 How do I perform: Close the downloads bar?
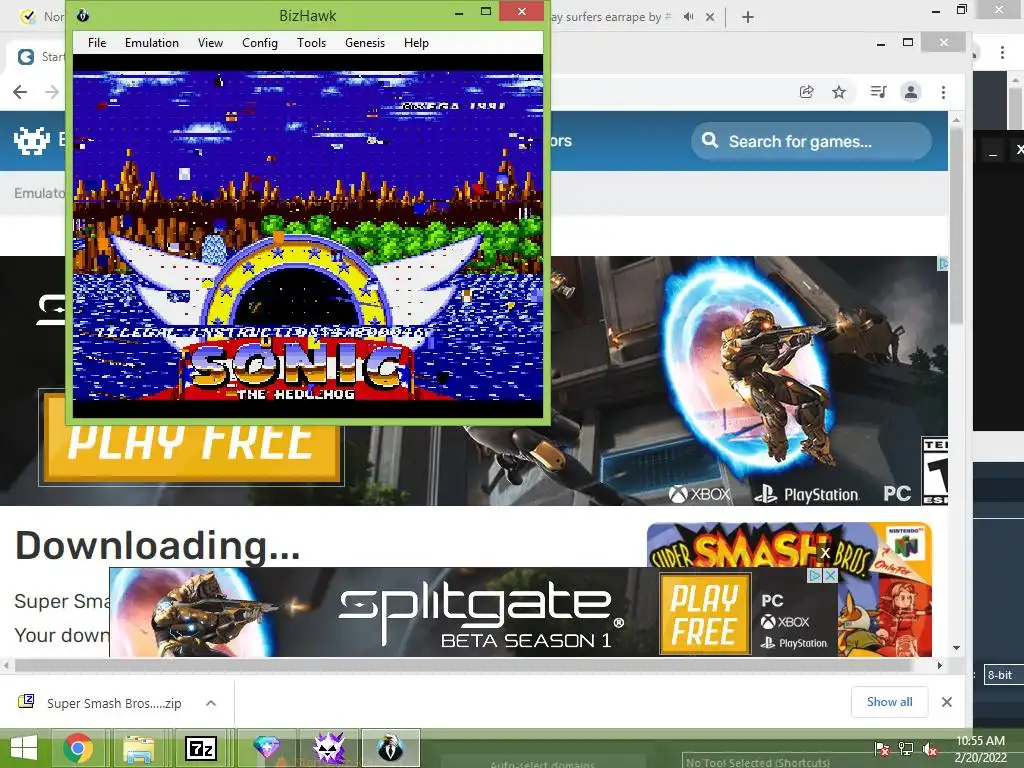(946, 702)
